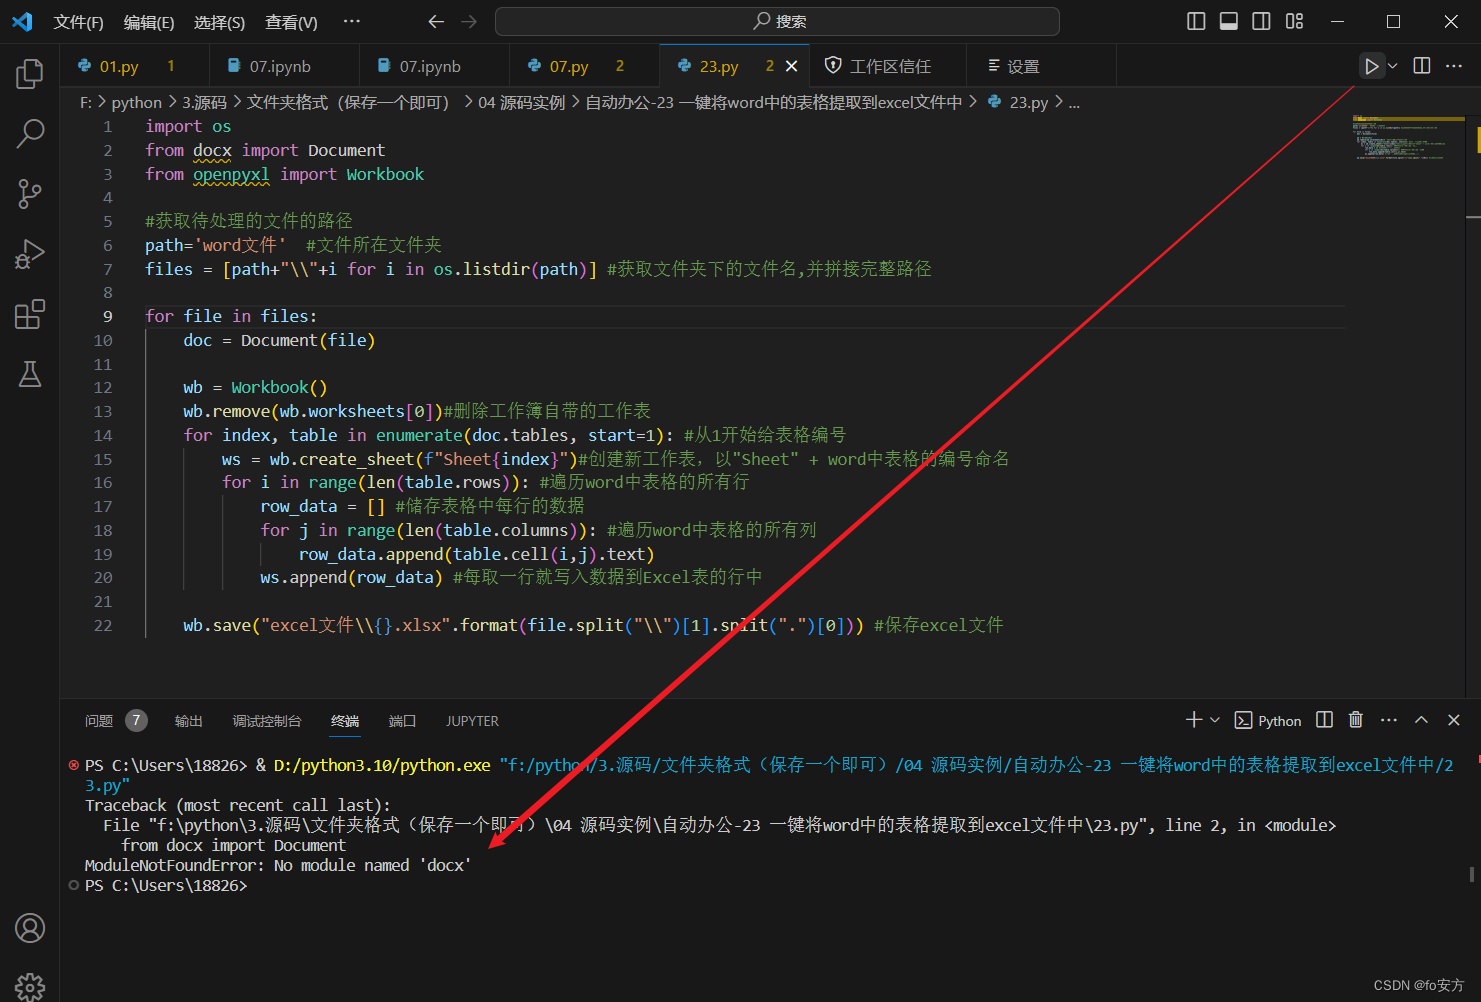The image size is (1481, 1002).
Task: Open the JUPYTER panel tab
Action: point(472,721)
